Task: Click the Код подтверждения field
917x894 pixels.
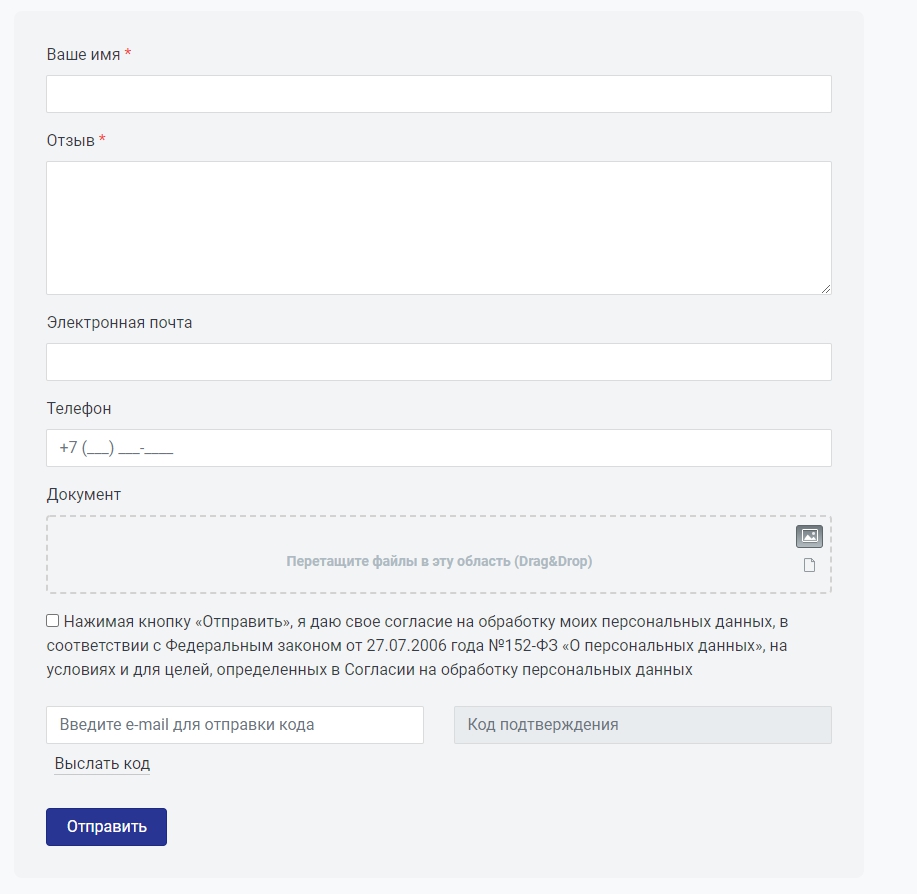Action: (x=642, y=725)
